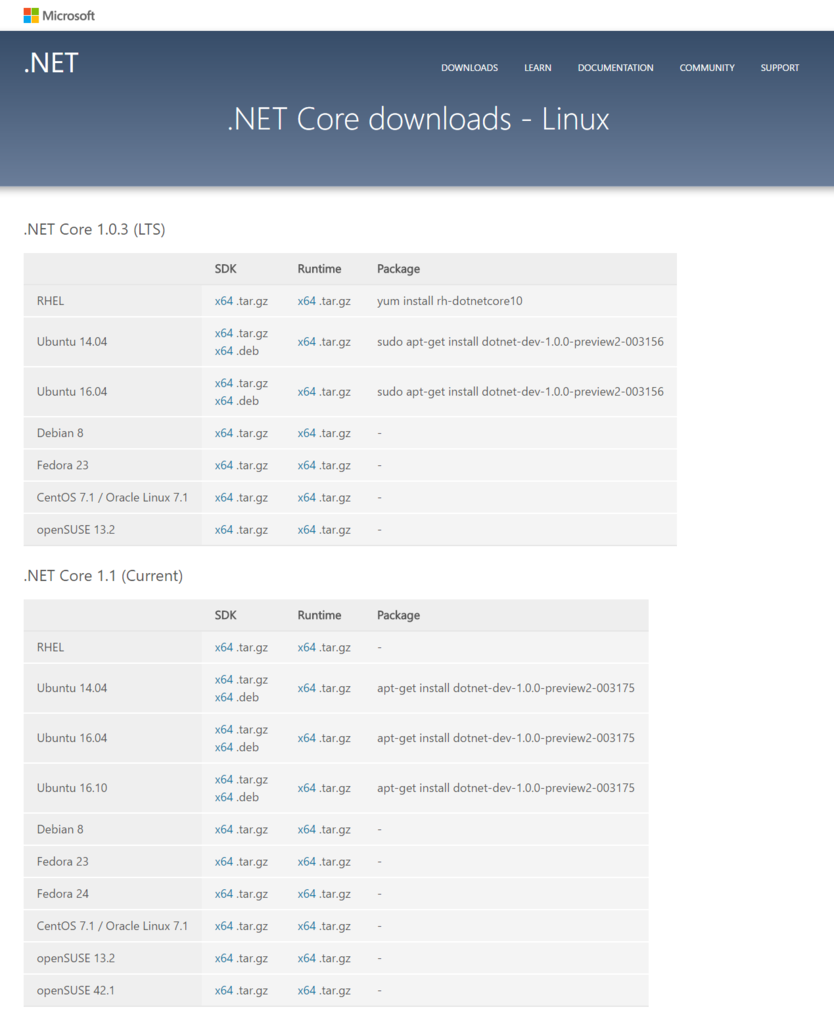This screenshot has height=1024, width=834.
Task: Download Ubuntu 16.04 SDK x64 .tar.gz in LTS table
Action: click(224, 383)
